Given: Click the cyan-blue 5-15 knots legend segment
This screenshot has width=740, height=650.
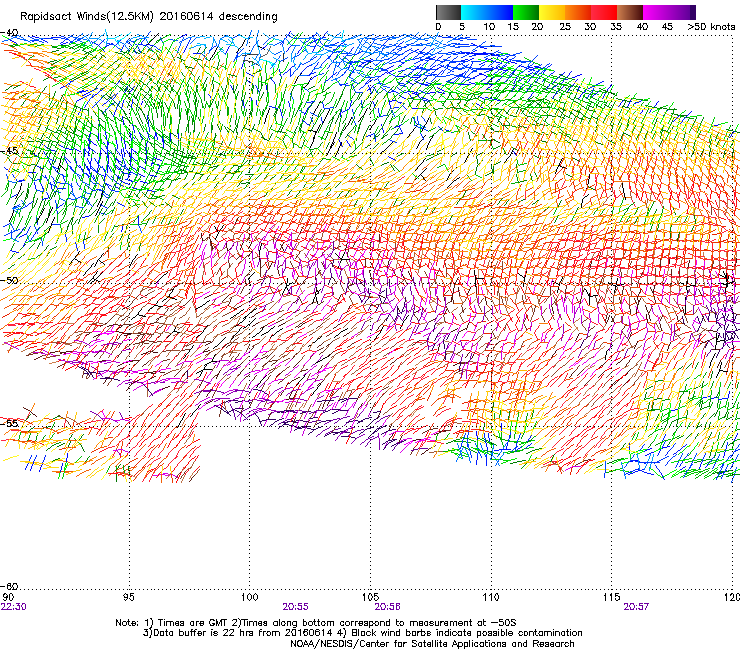Looking at the screenshot, I should (487, 12).
